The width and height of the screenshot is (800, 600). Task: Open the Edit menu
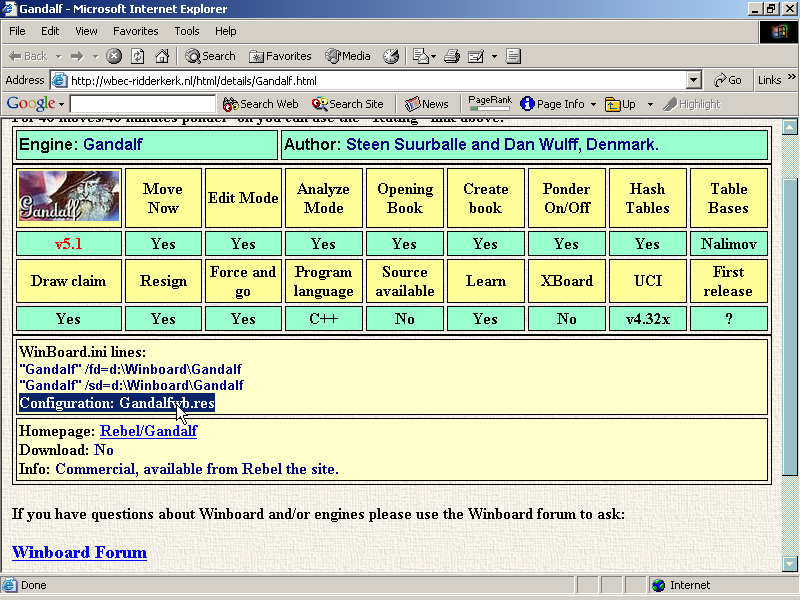pos(50,31)
